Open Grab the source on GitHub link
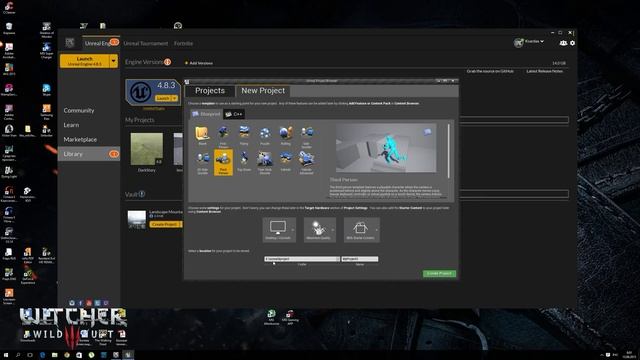640x360 pixels. 490,71
